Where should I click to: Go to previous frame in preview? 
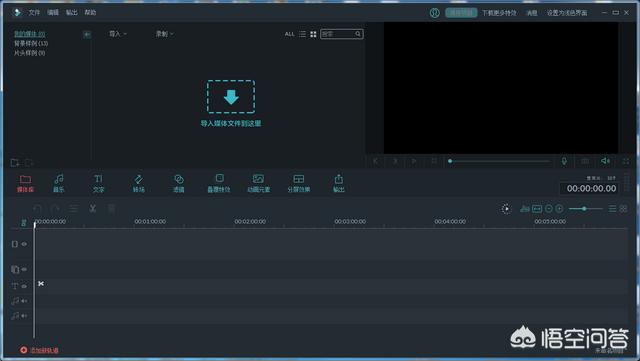(376, 161)
